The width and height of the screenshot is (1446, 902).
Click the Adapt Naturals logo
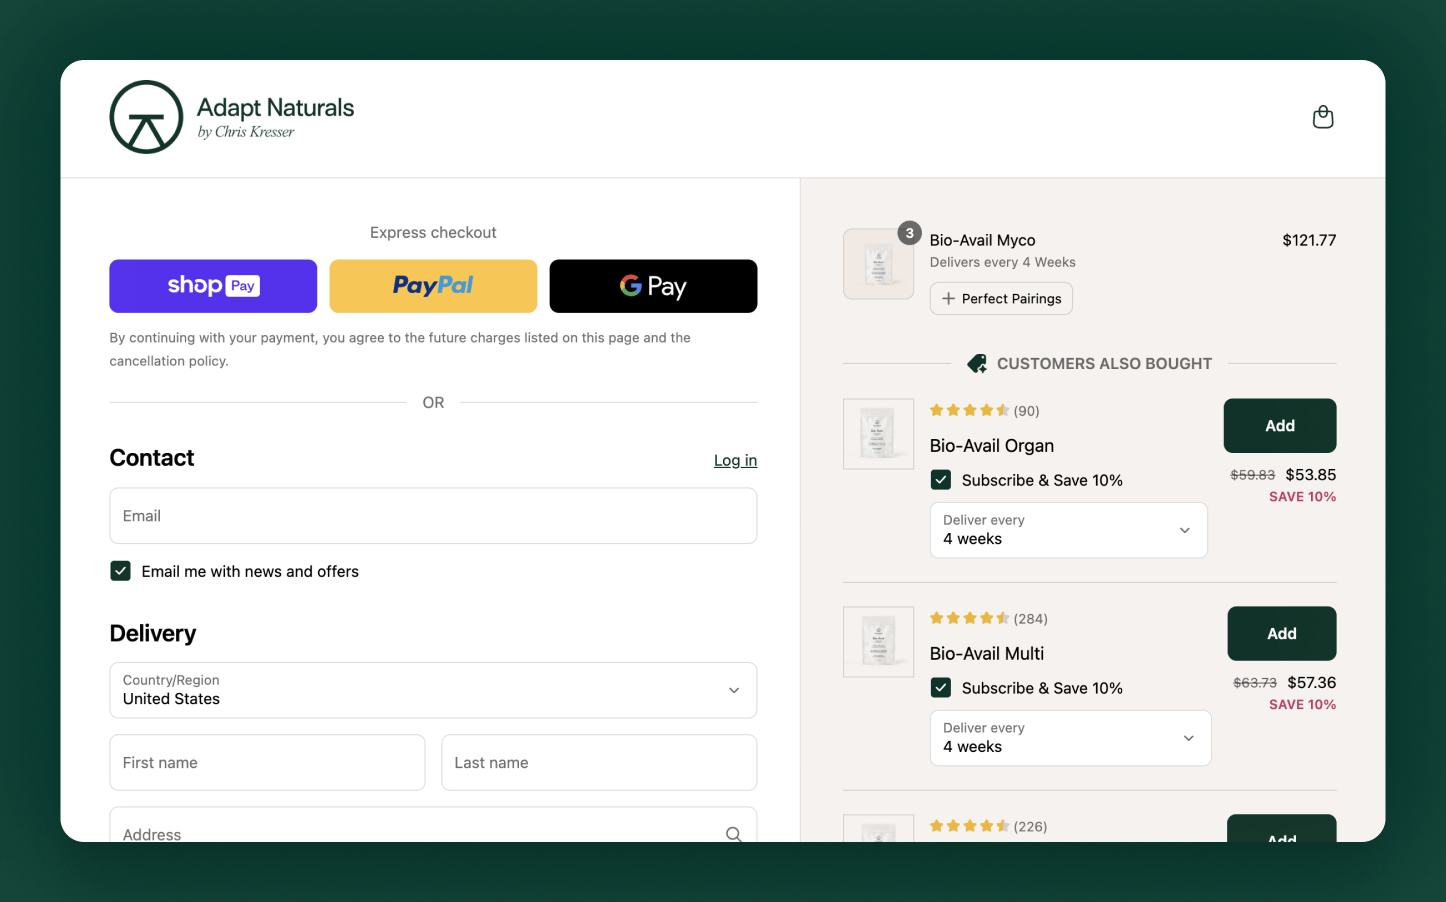coord(232,117)
